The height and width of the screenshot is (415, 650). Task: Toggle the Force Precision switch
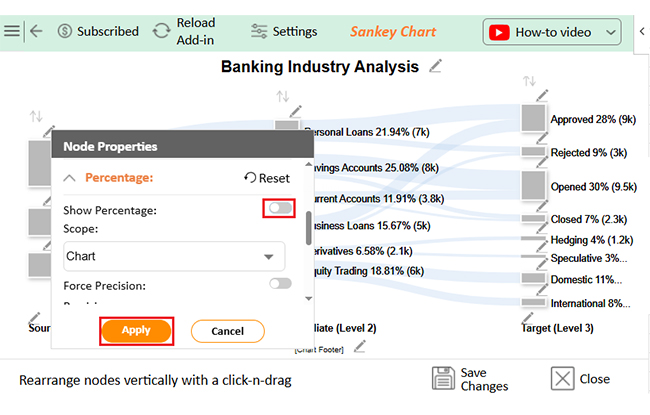(x=280, y=285)
